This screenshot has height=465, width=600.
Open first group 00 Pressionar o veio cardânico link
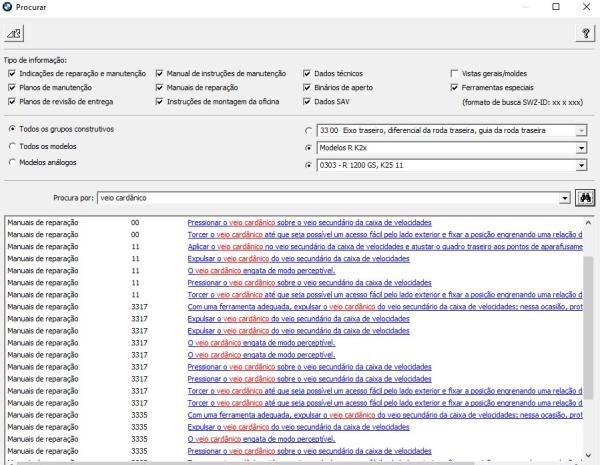pos(309,222)
